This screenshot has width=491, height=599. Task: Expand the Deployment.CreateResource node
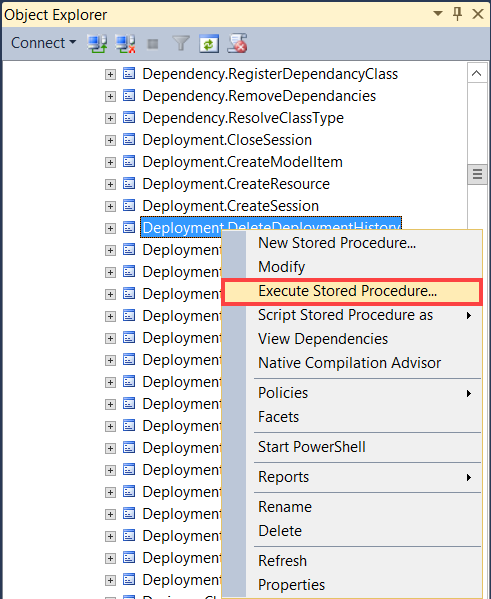(x=110, y=184)
